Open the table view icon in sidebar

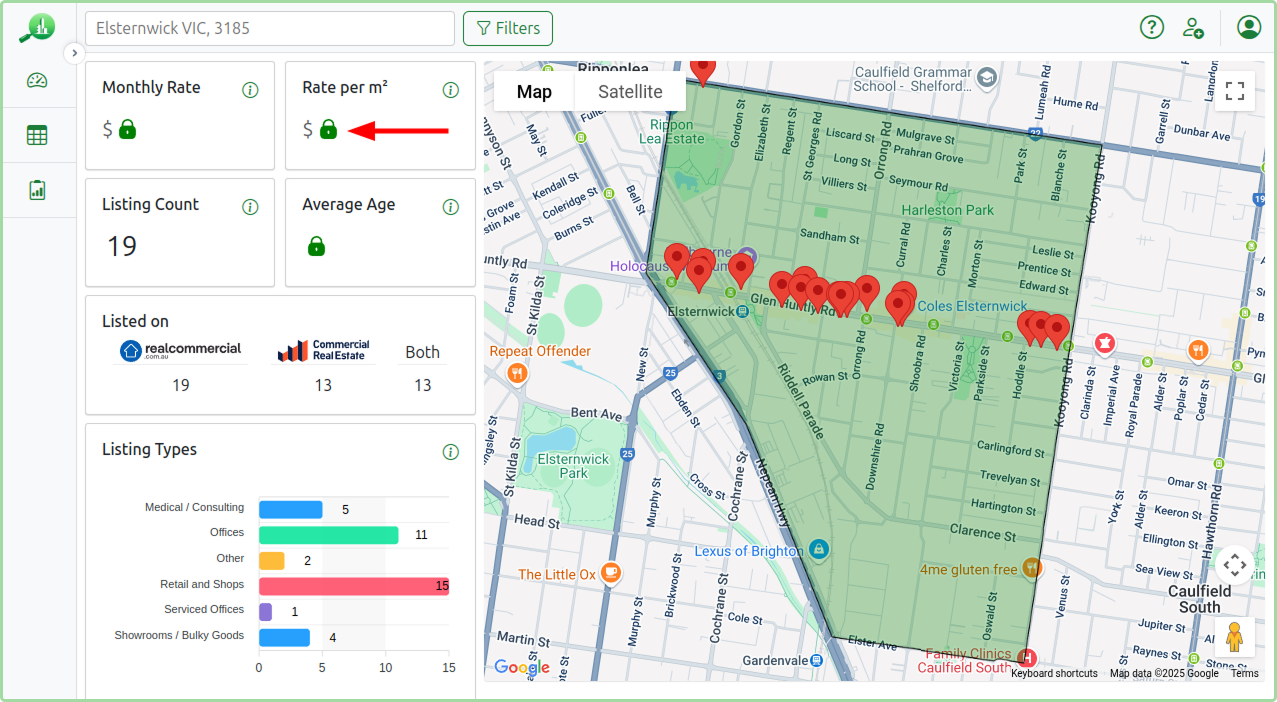(x=39, y=134)
